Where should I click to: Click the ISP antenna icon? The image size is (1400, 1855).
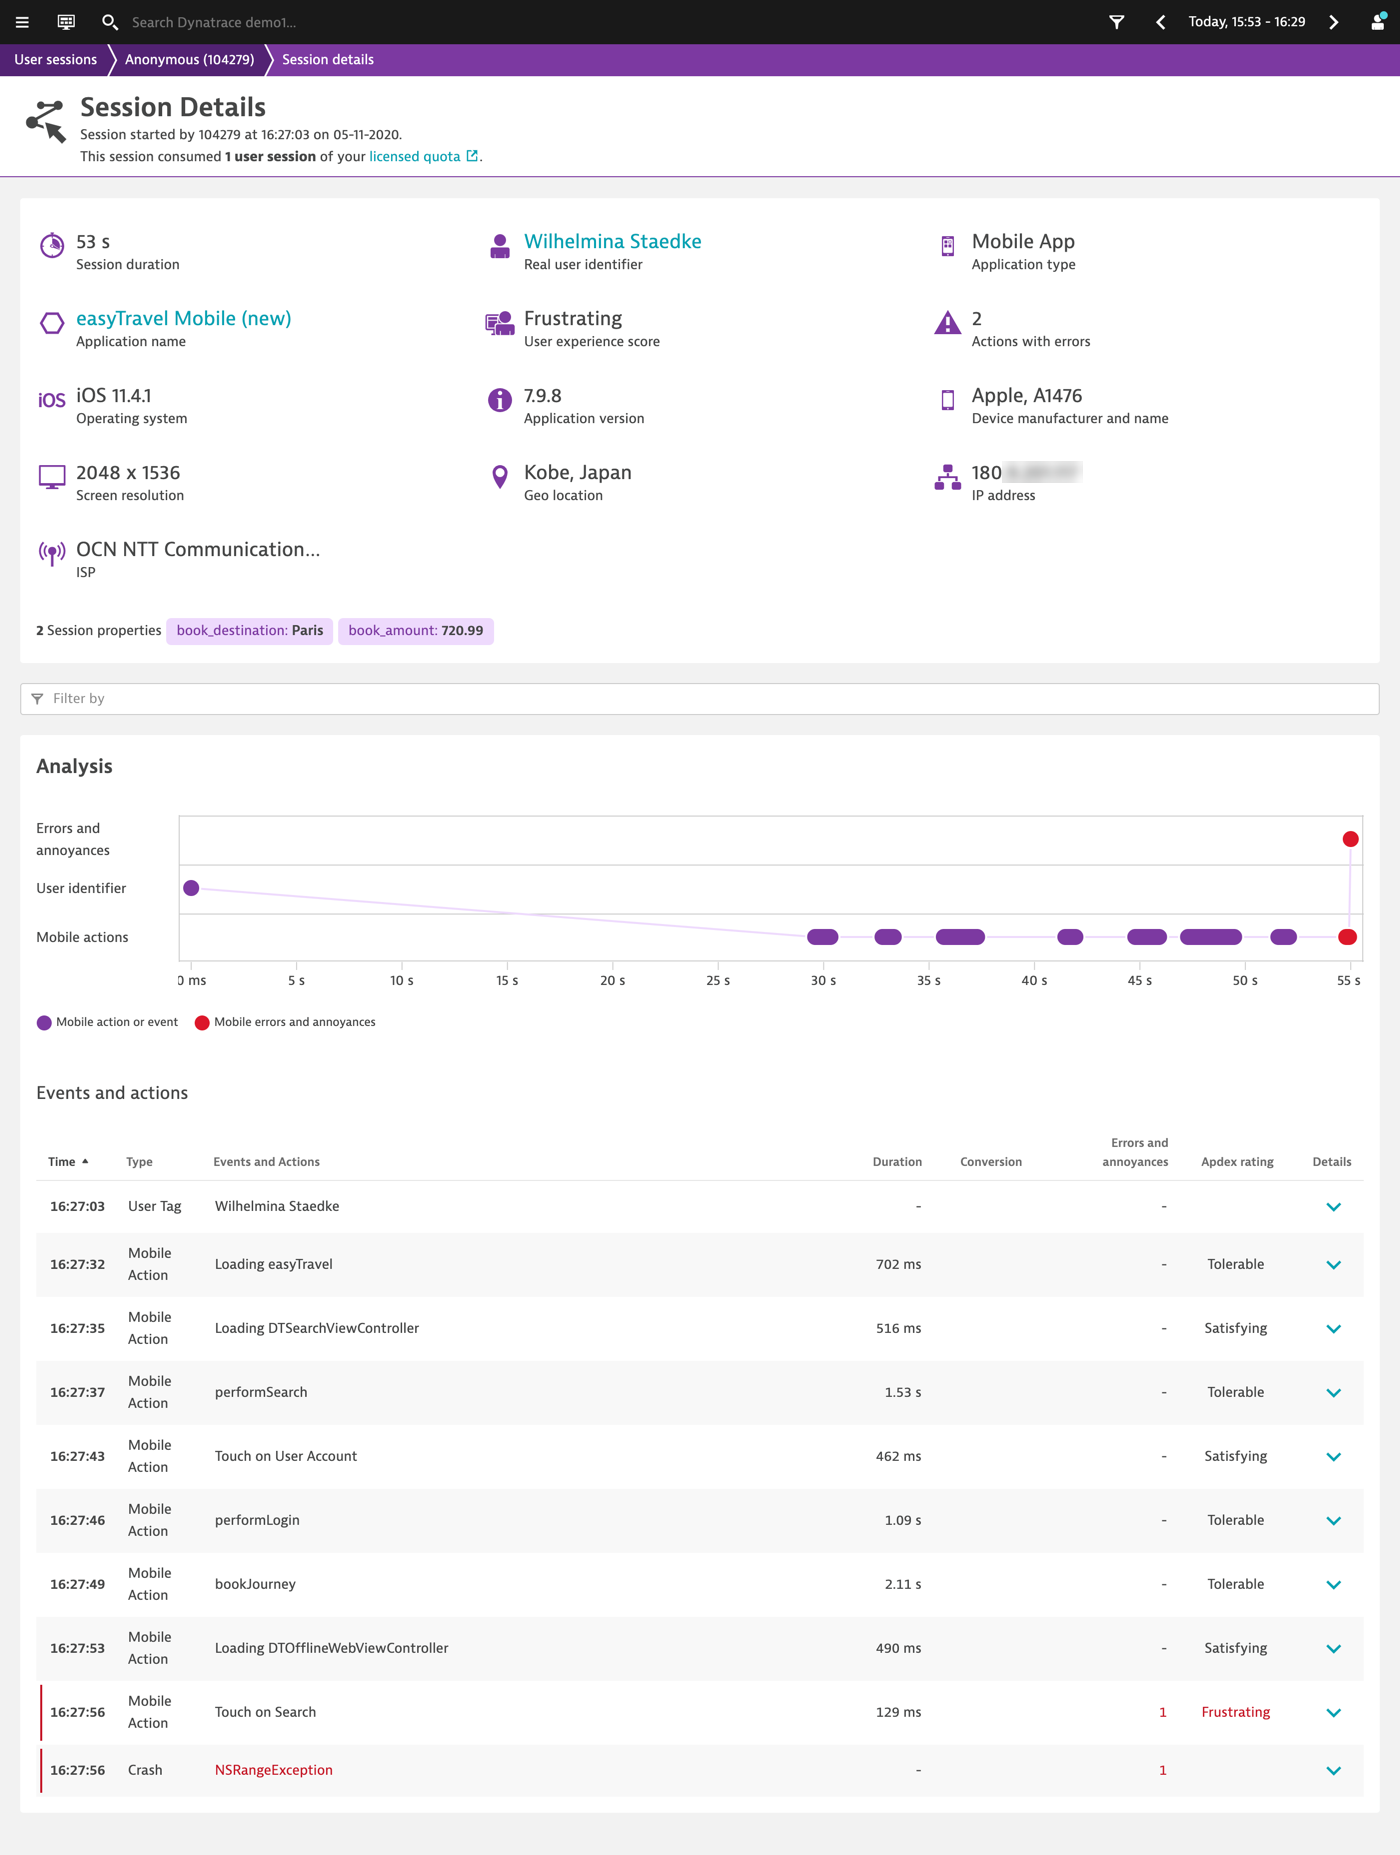52,553
